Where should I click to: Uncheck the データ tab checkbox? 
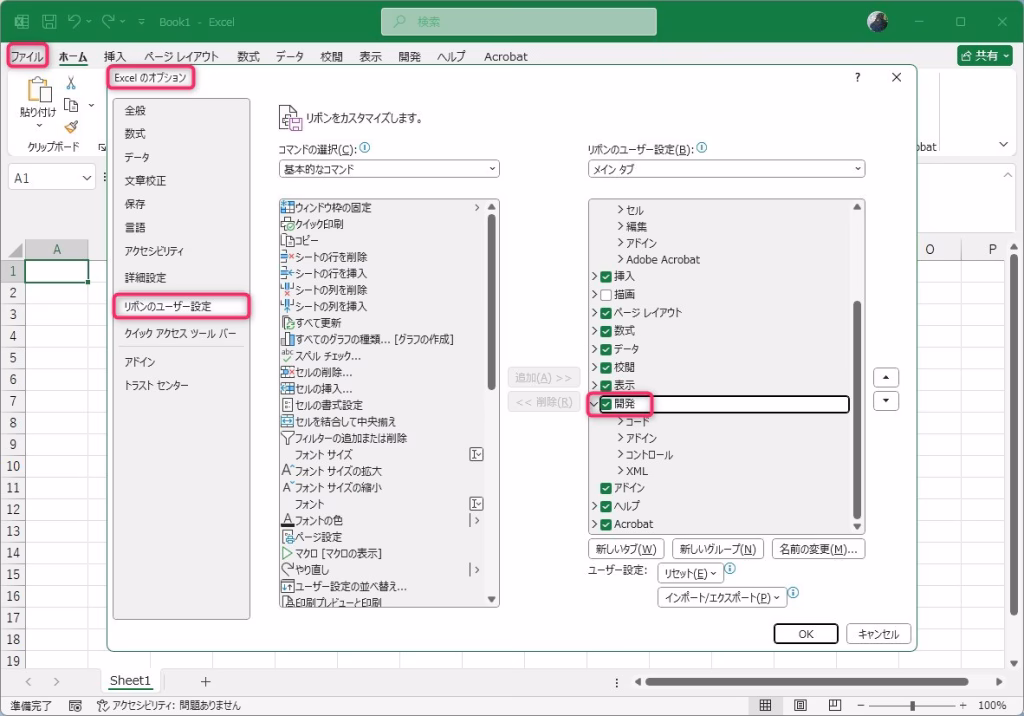tap(606, 350)
